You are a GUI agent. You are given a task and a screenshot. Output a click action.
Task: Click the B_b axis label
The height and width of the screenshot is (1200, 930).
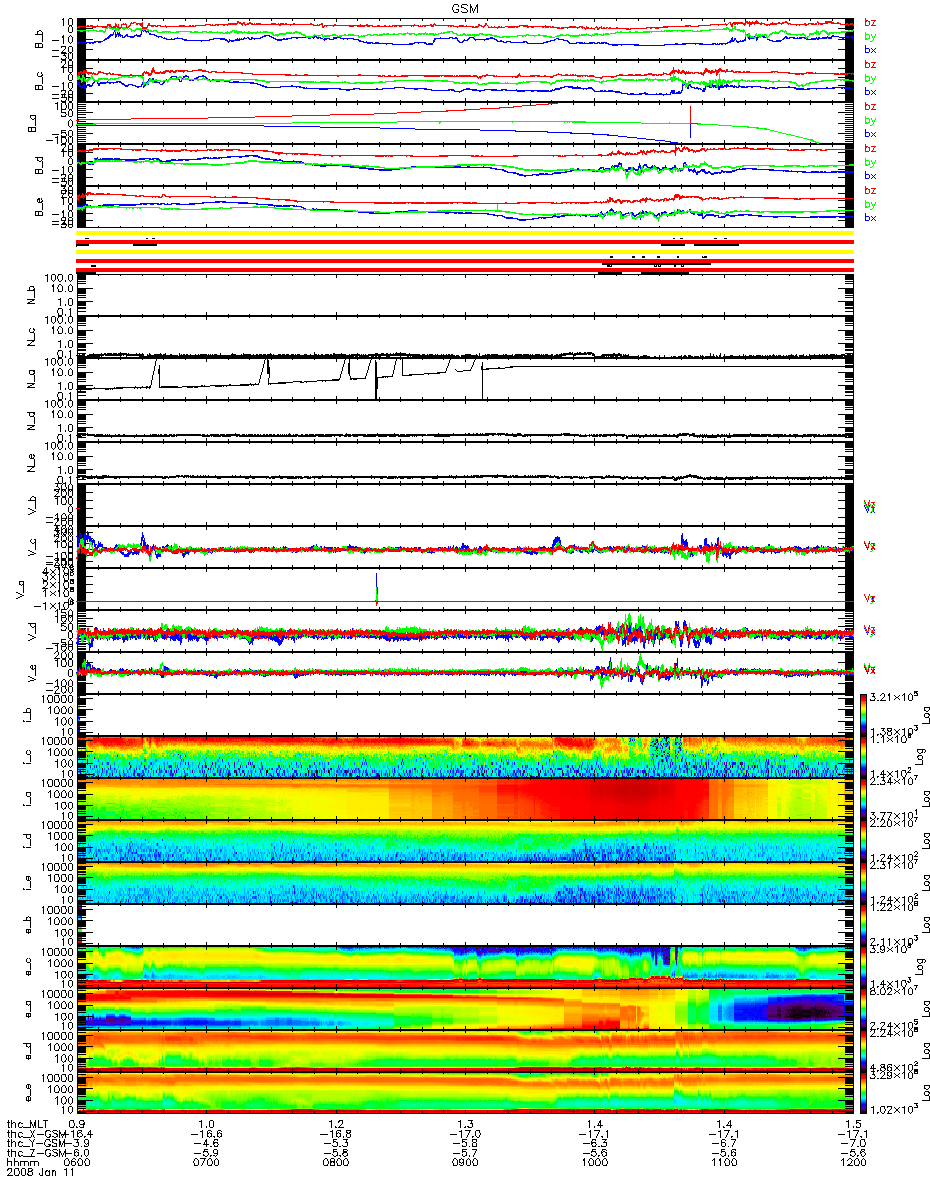[x=40, y=39]
